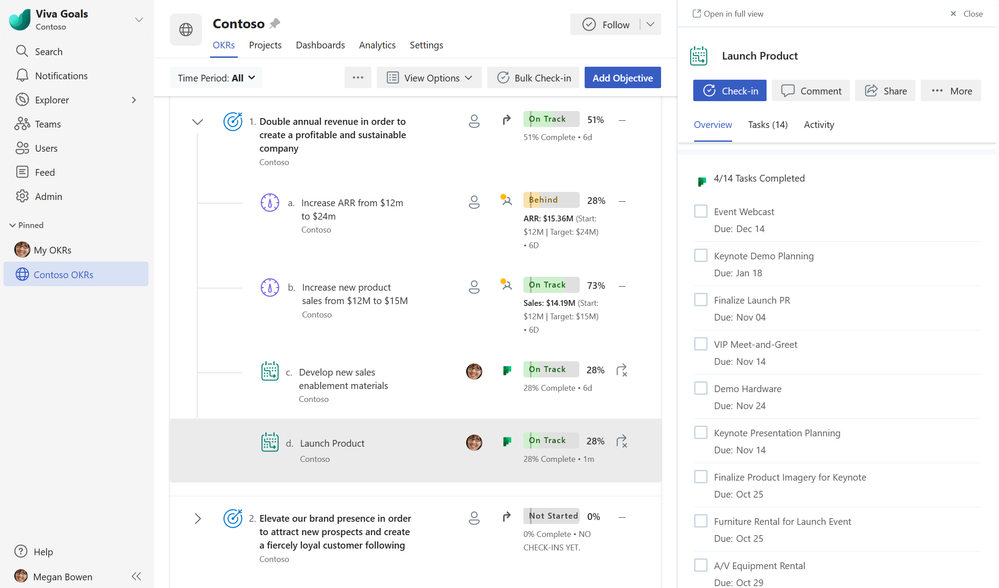Image resolution: width=999 pixels, height=588 pixels.
Task: Click the green Planner flag on Launch Product row
Action: click(507, 441)
